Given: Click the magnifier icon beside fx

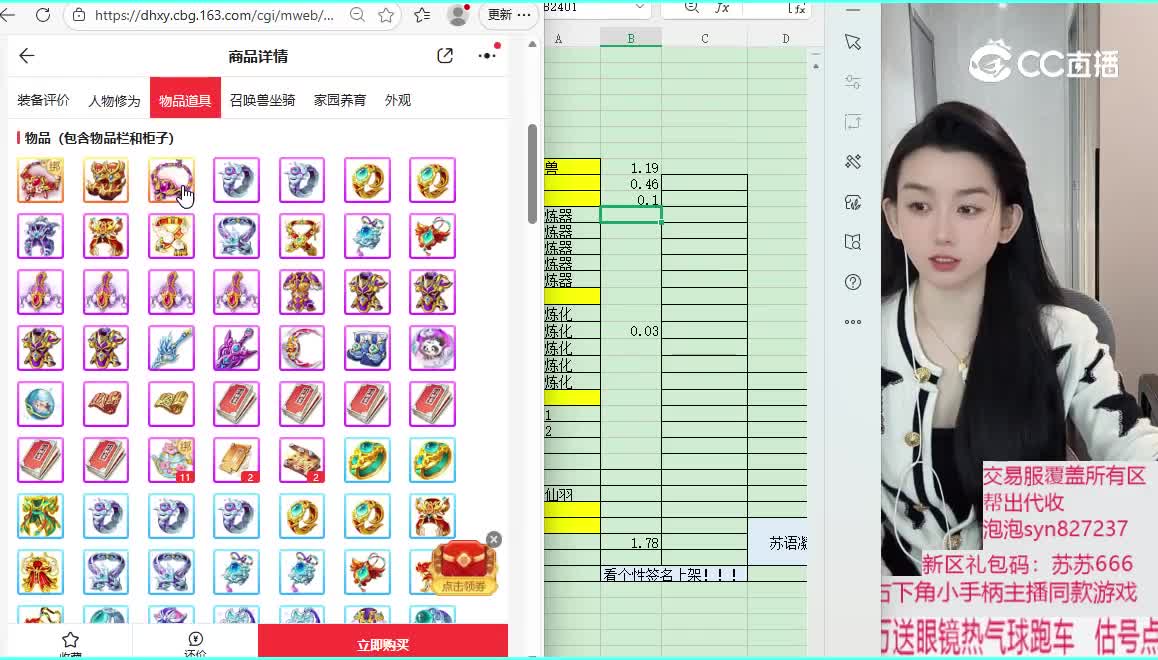Looking at the screenshot, I should pos(691,7).
